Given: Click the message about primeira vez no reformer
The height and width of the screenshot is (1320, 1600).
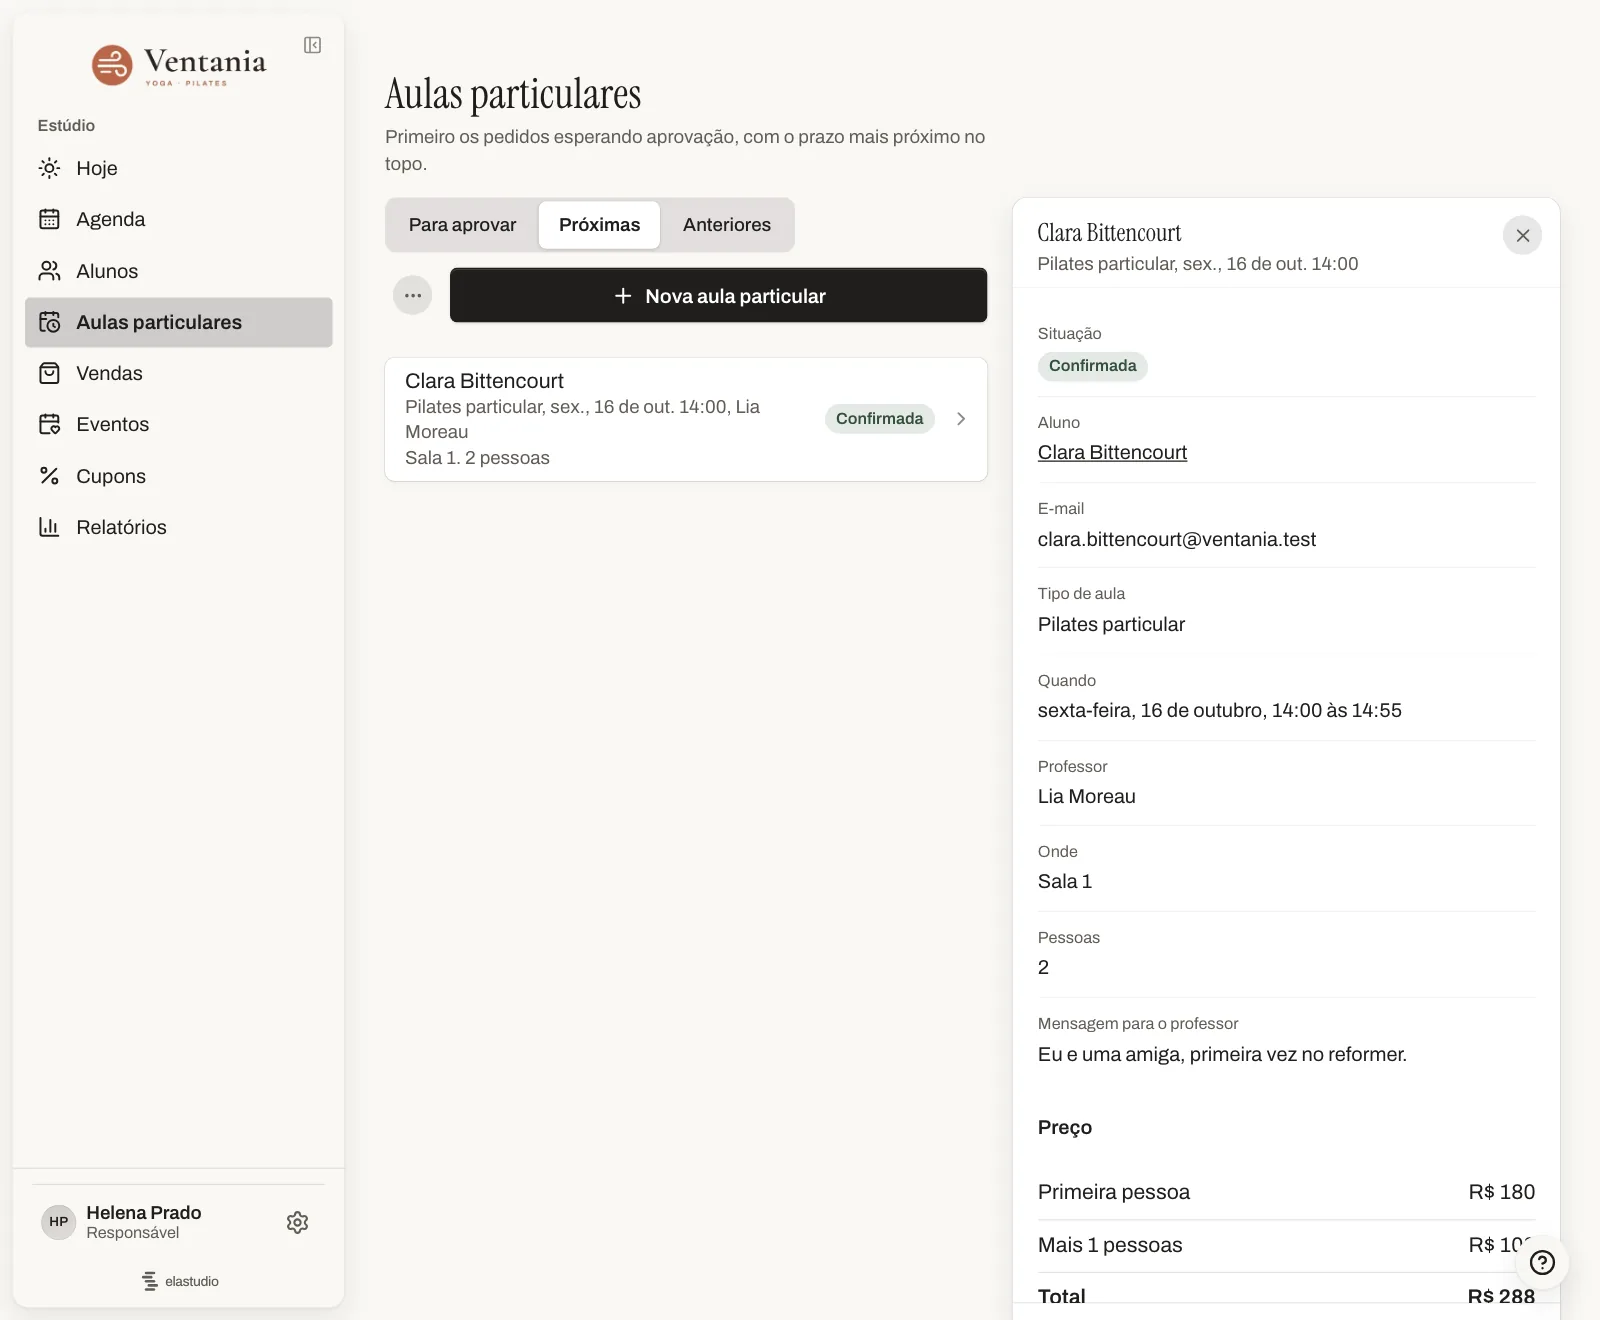Looking at the screenshot, I should coord(1222,1054).
